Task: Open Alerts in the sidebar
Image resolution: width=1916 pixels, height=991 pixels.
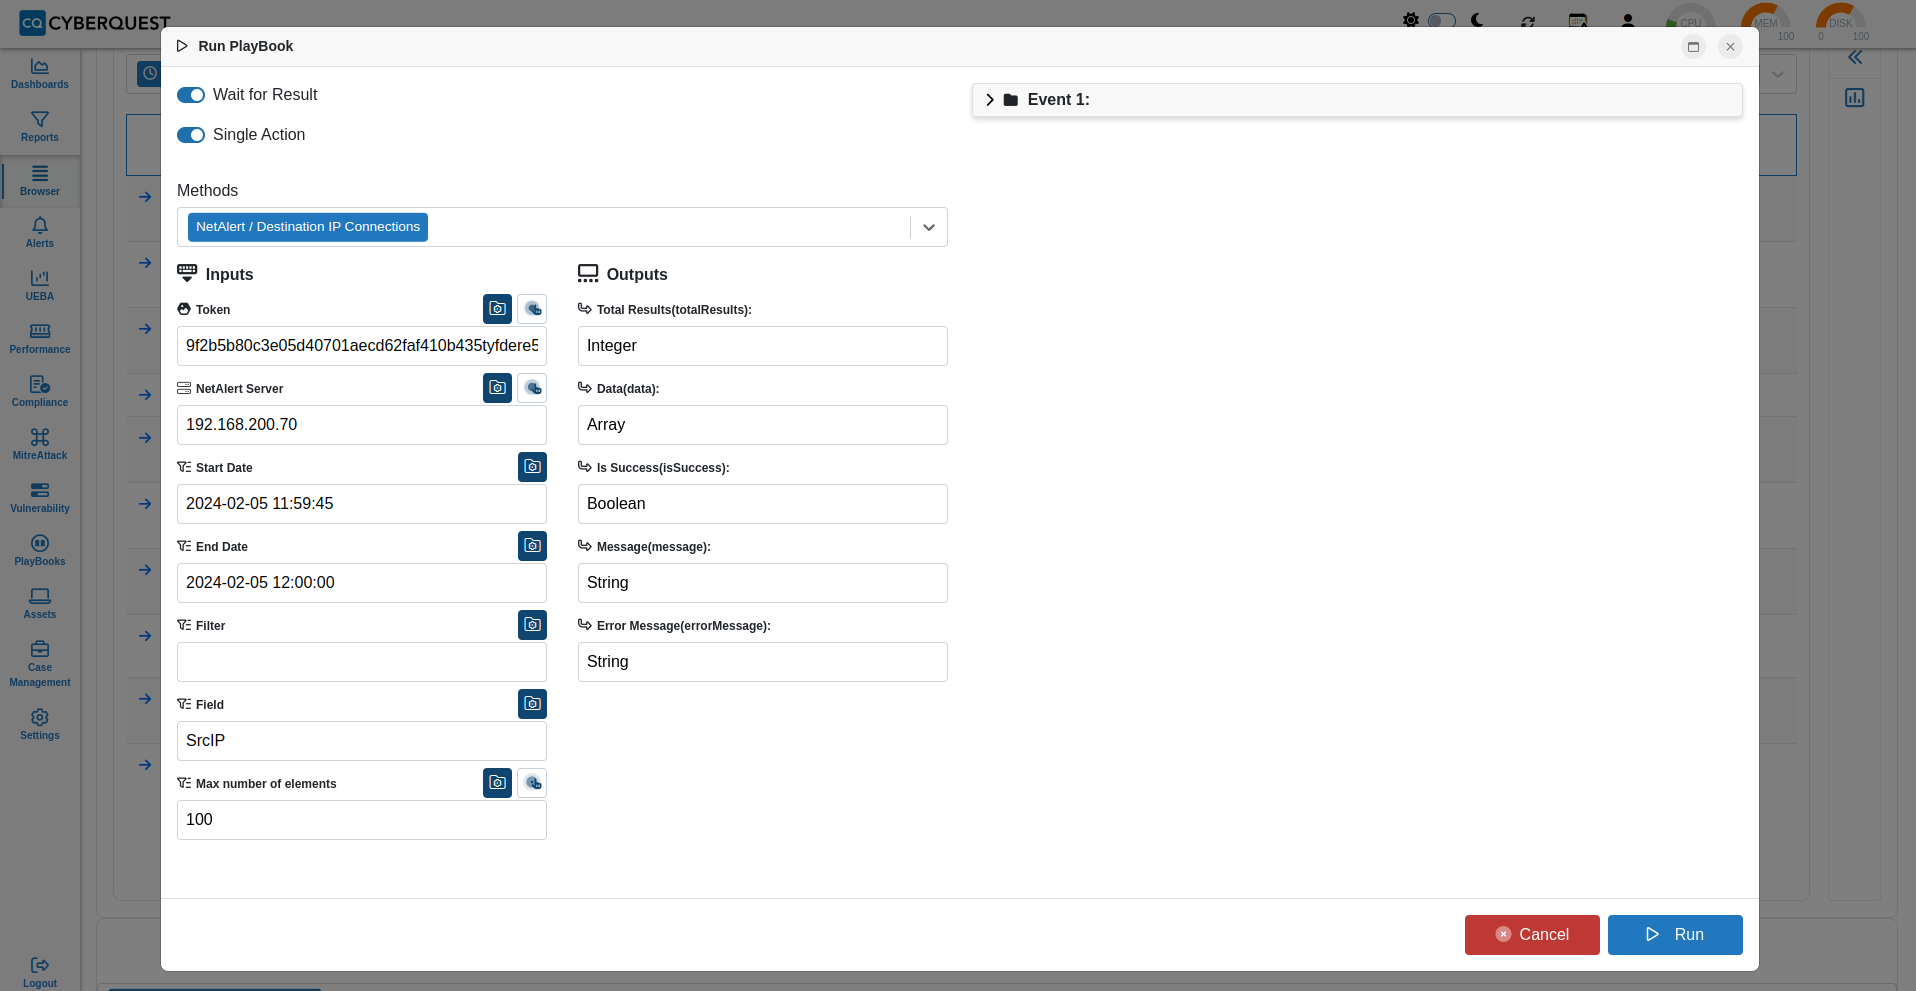Action: (40, 233)
